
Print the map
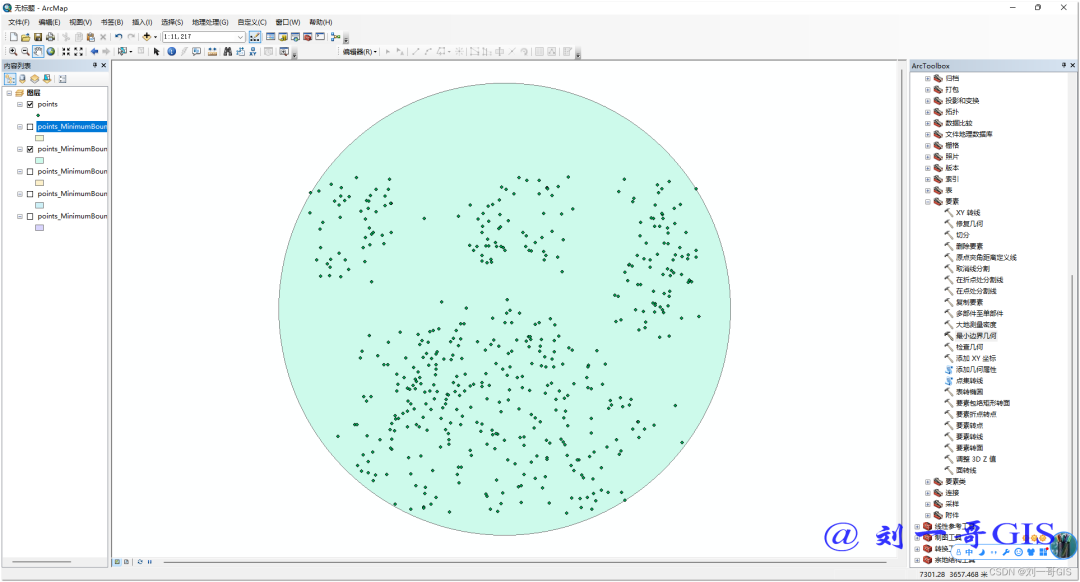coord(50,37)
